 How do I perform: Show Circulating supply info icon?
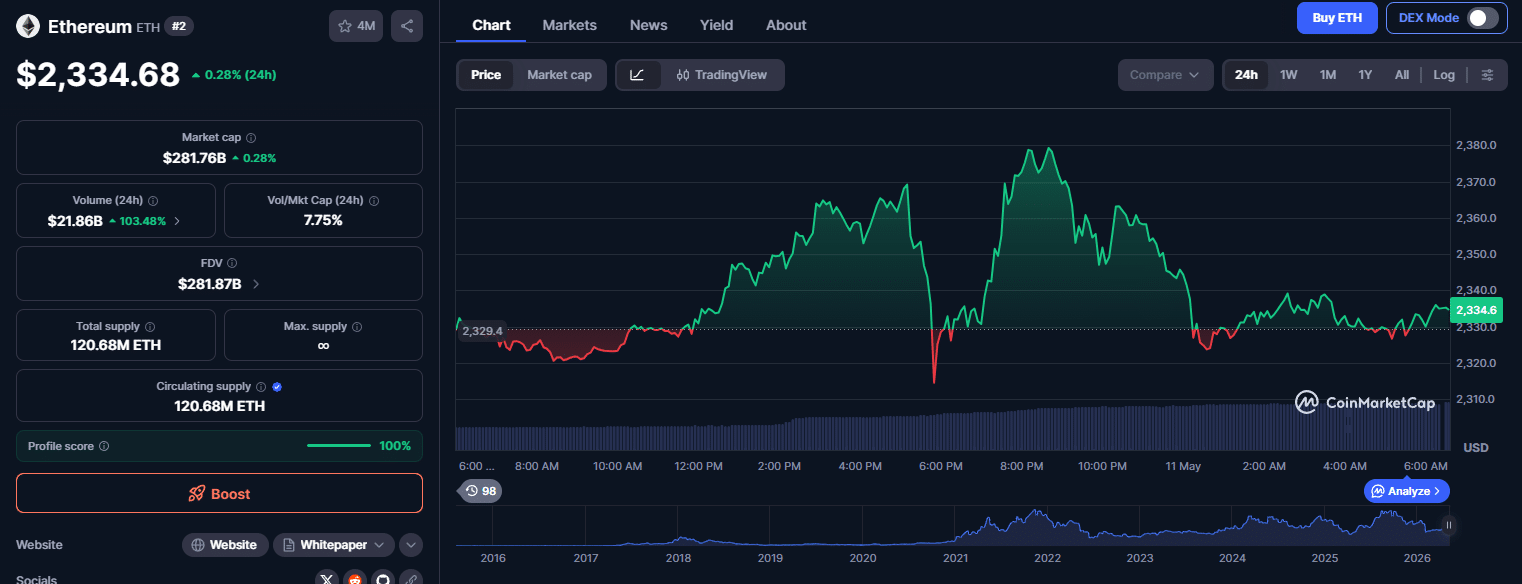click(x=261, y=387)
